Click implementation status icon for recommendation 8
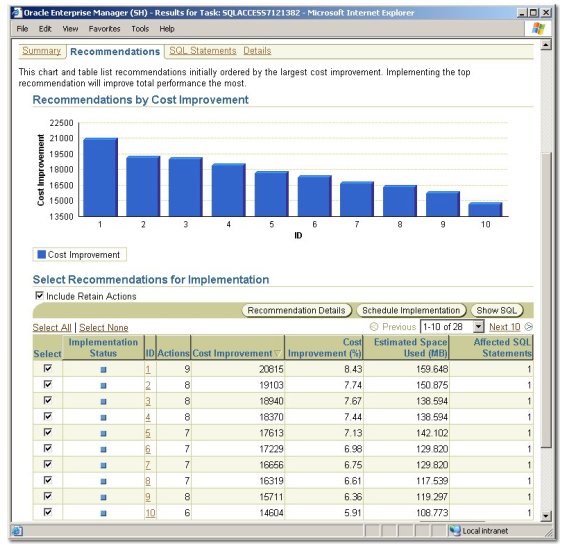The width and height of the screenshot is (563, 547). coord(103,481)
